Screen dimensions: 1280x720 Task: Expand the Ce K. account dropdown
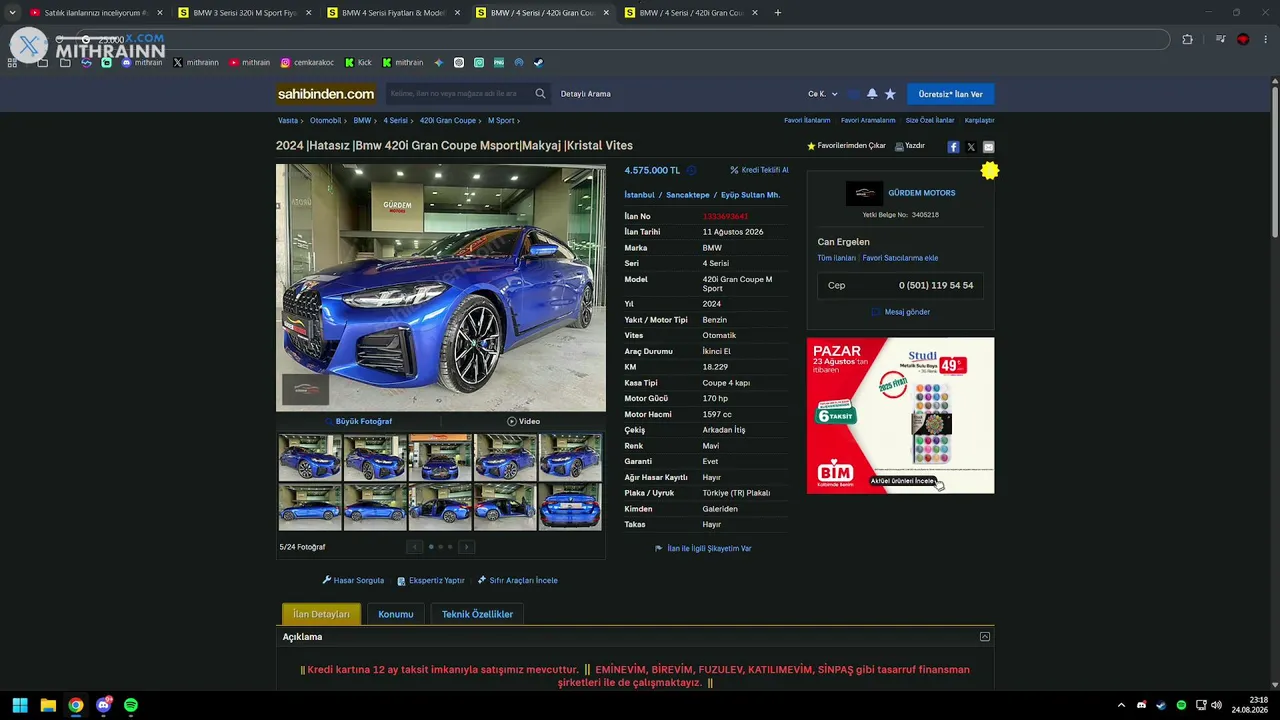click(823, 94)
